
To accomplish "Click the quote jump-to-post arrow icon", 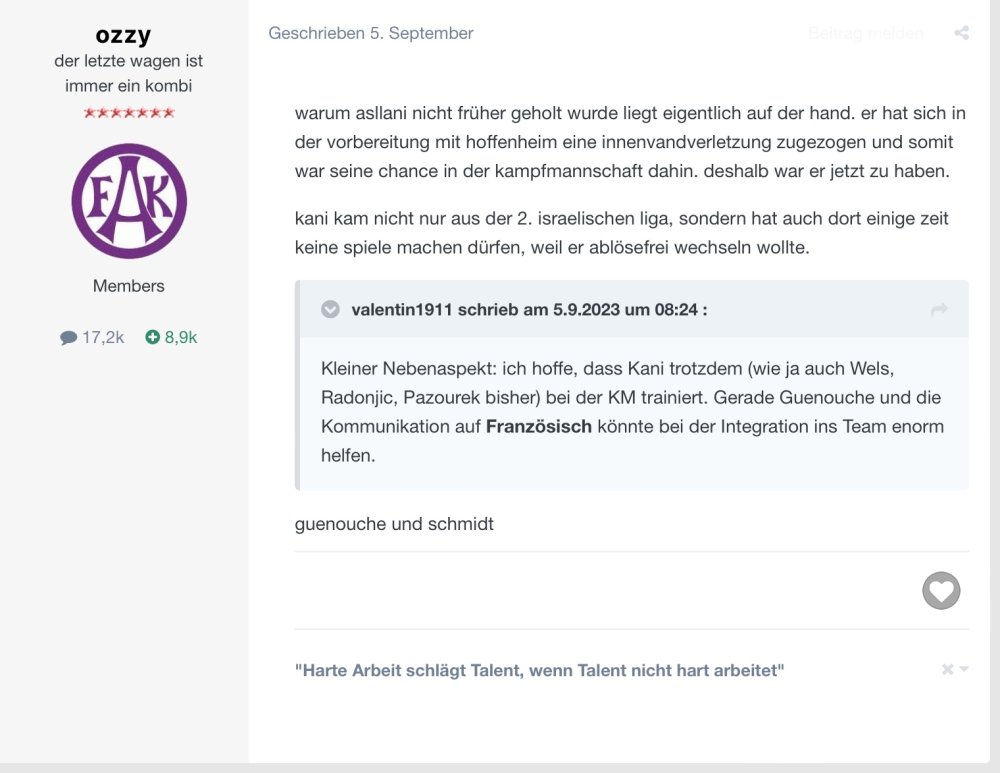I will click(x=939, y=310).
